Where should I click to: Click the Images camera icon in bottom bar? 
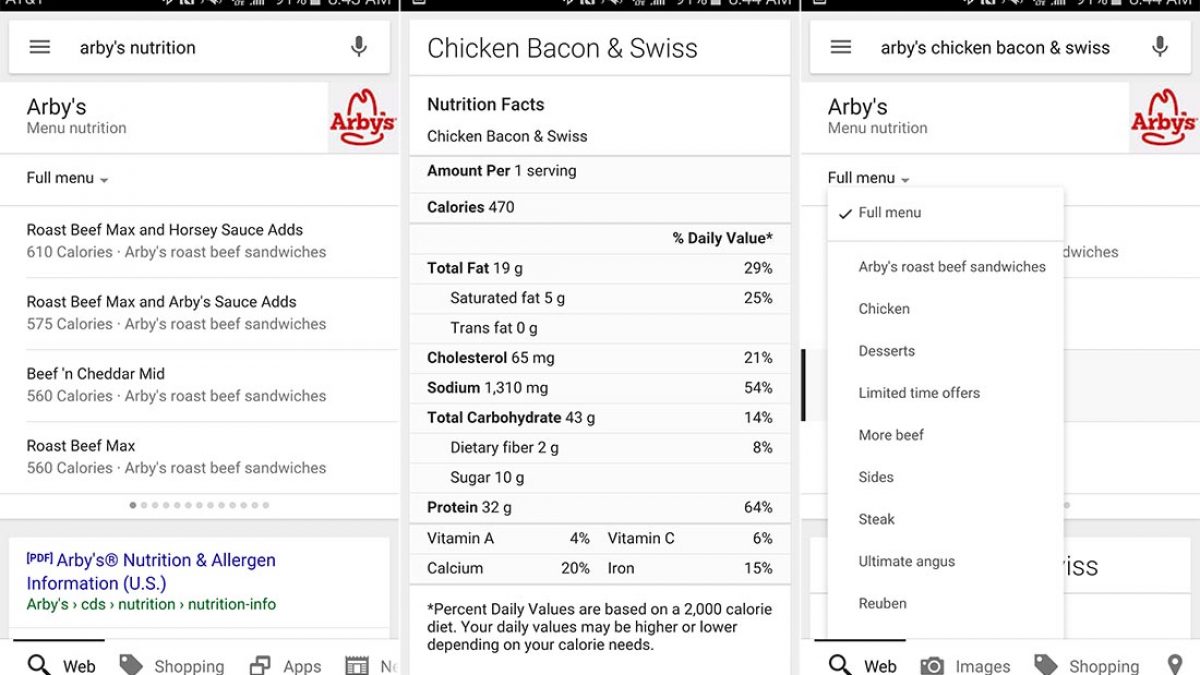[932, 665]
